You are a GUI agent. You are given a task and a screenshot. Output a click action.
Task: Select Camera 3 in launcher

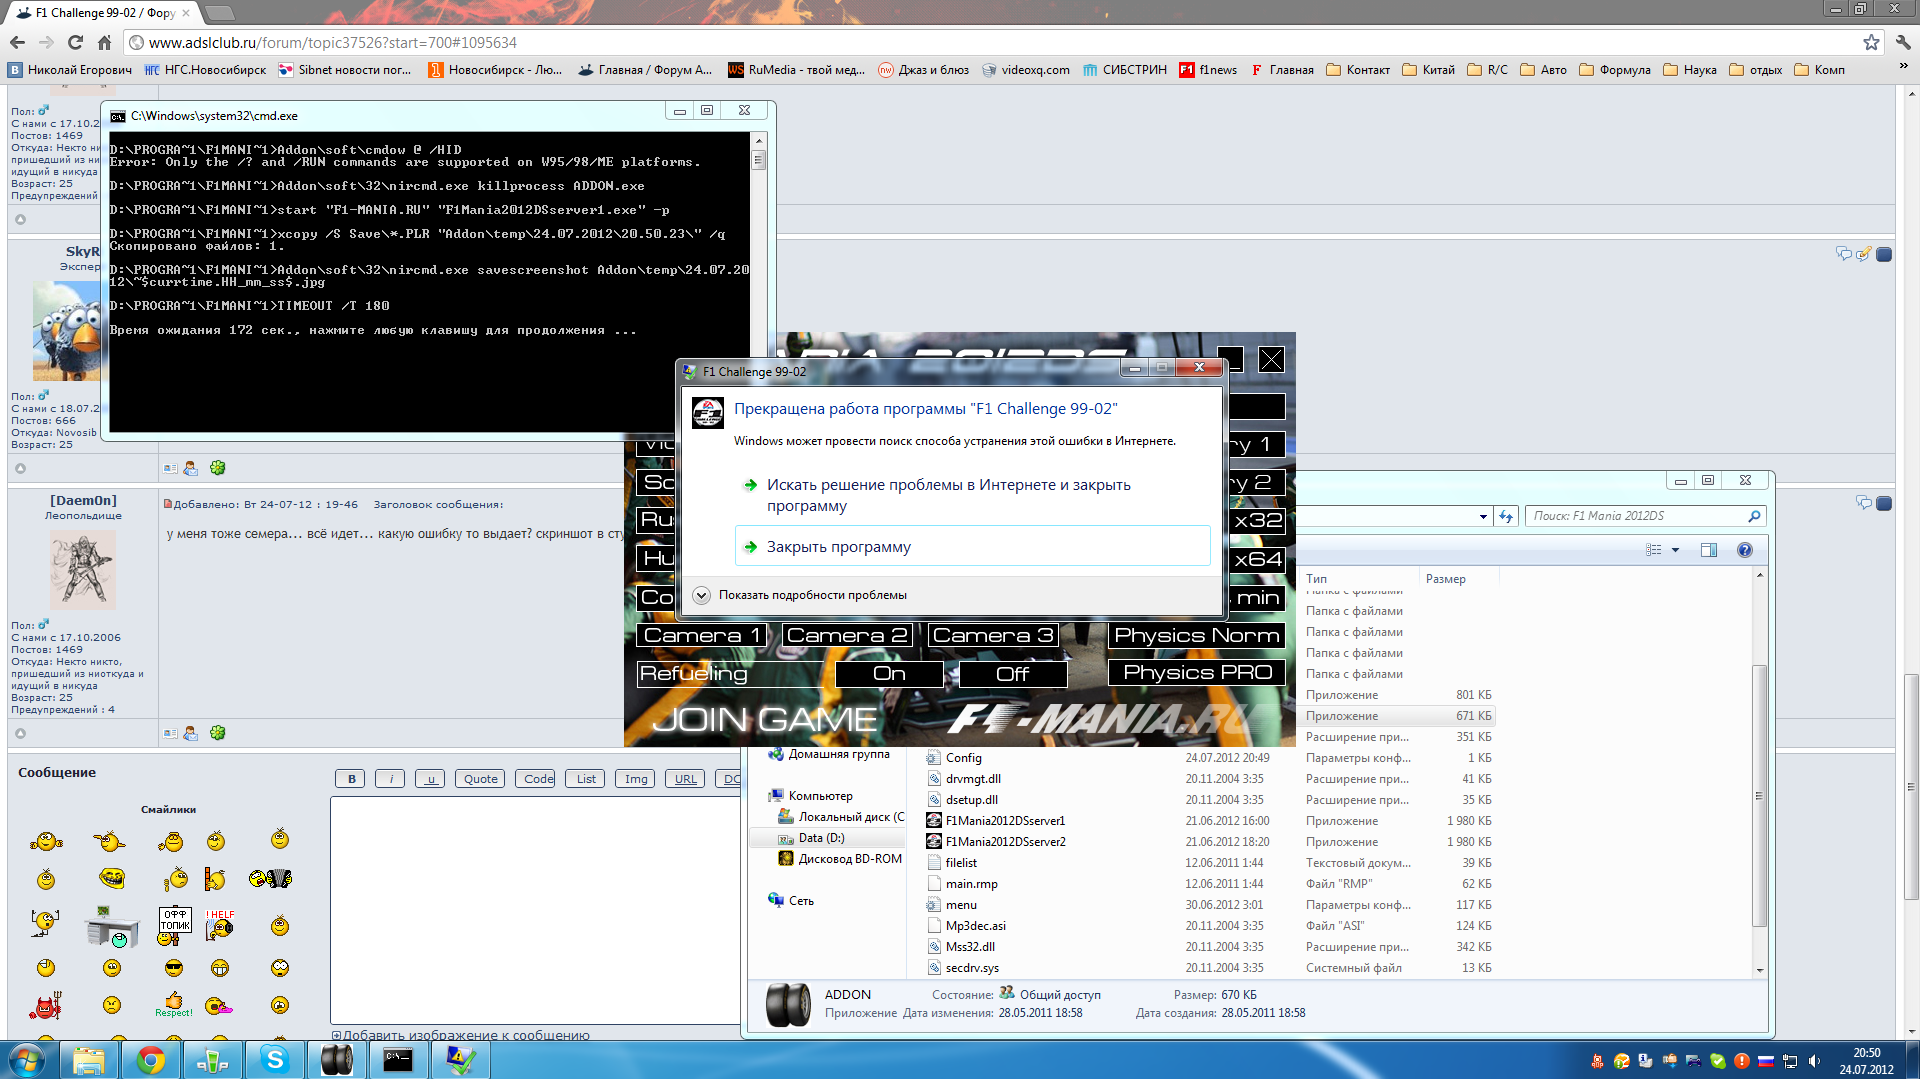pos(993,635)
